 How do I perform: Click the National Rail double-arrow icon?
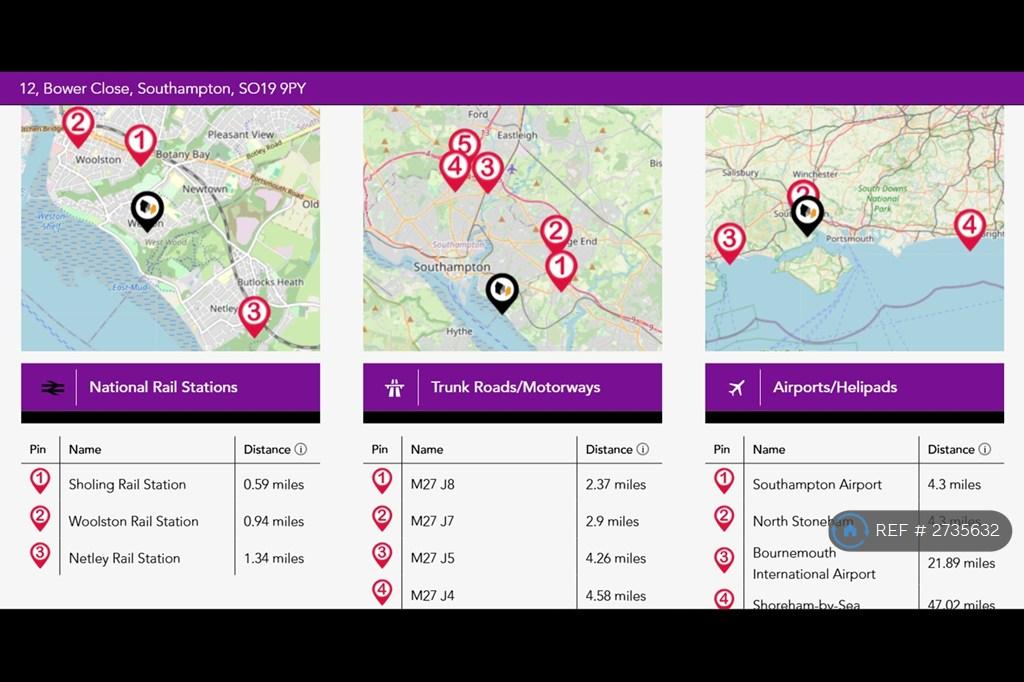click(x=53, y=388)
